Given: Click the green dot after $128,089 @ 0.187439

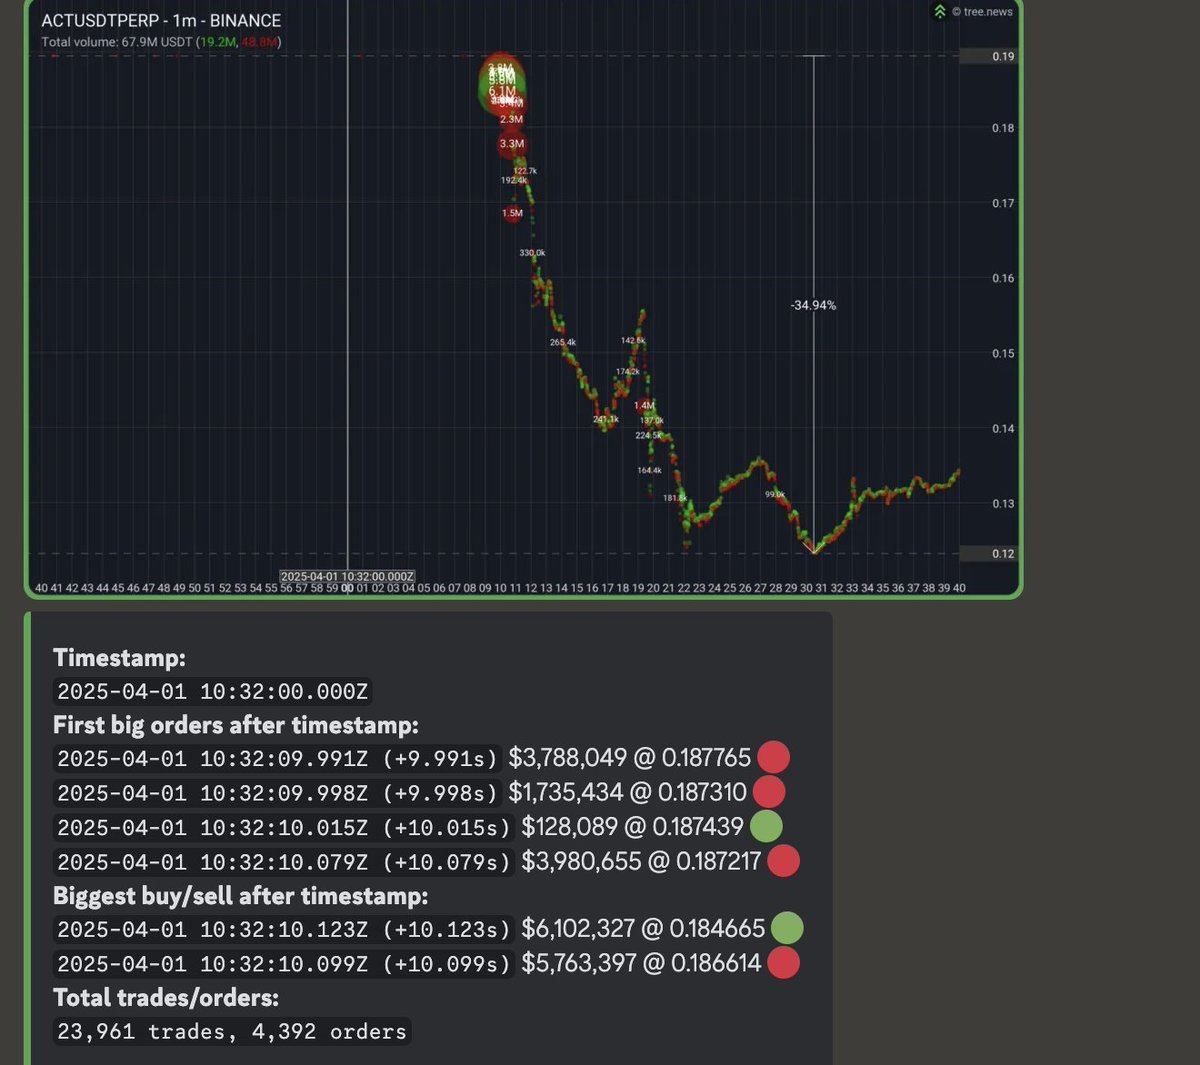Looking at the screenshot, I should coord(766,826).
